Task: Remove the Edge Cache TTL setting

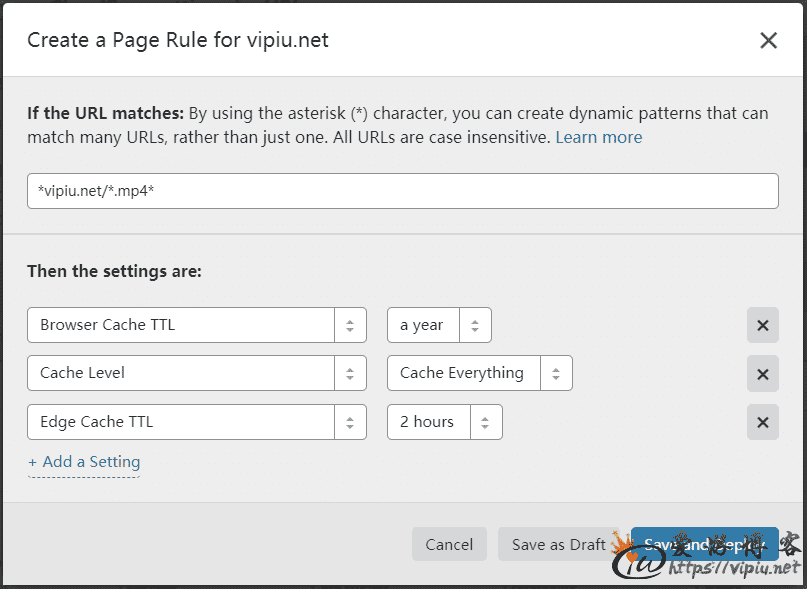Action: [x=763, y=422]
